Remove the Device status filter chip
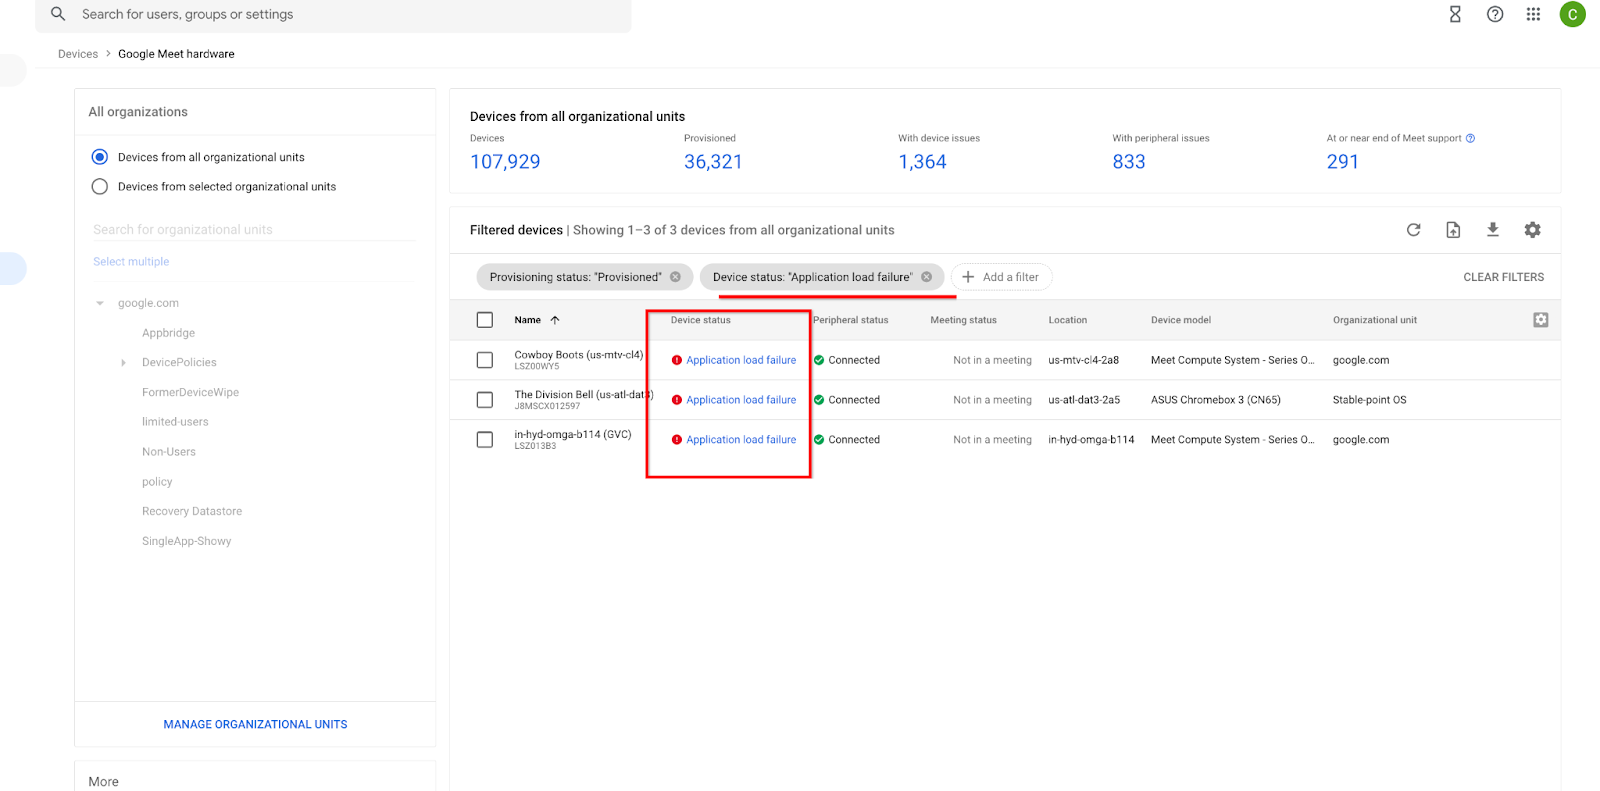The width and height of the screenshot is (1600, 791). click(927, 277)
